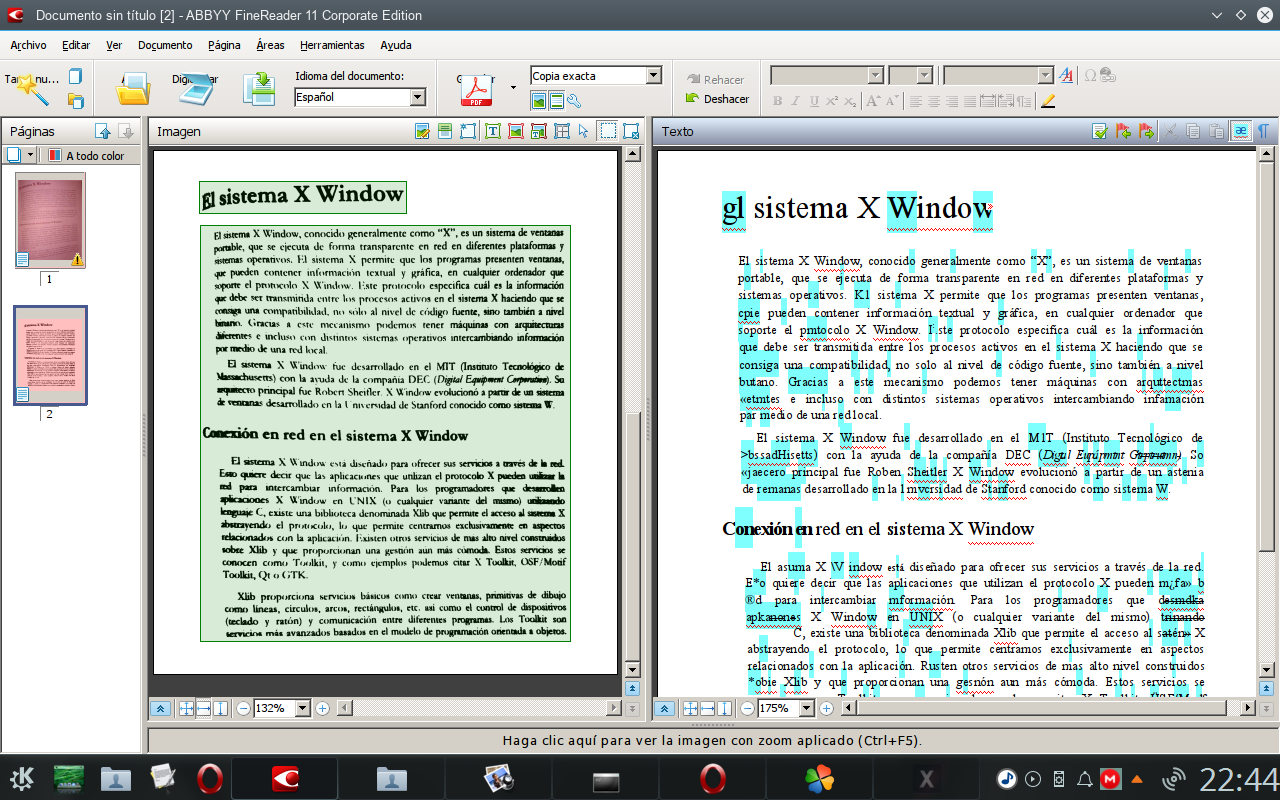The width and height of the screenshot is (1280, 800).
Task: Open the text style dropdown
Action: coord(1046,75)
